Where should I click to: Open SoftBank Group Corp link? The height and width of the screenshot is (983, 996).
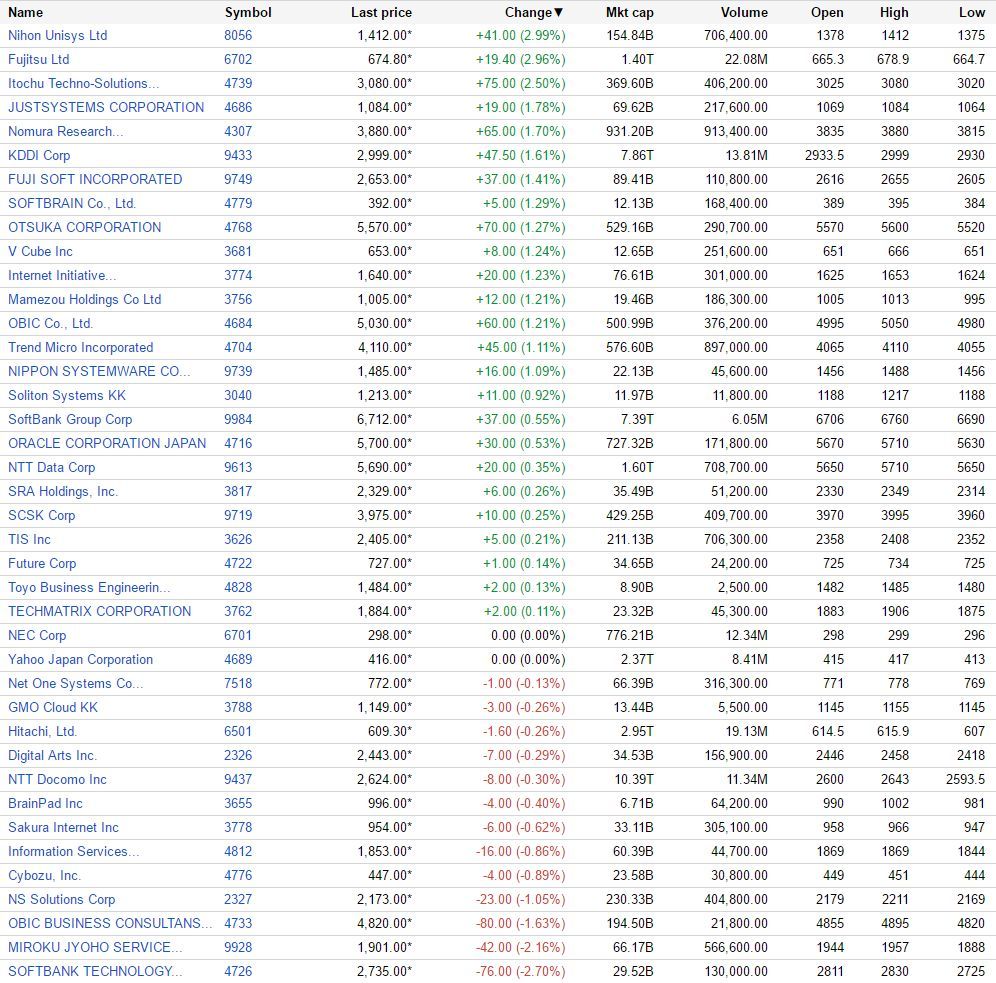pyautogui.click(x=70, y=420)
